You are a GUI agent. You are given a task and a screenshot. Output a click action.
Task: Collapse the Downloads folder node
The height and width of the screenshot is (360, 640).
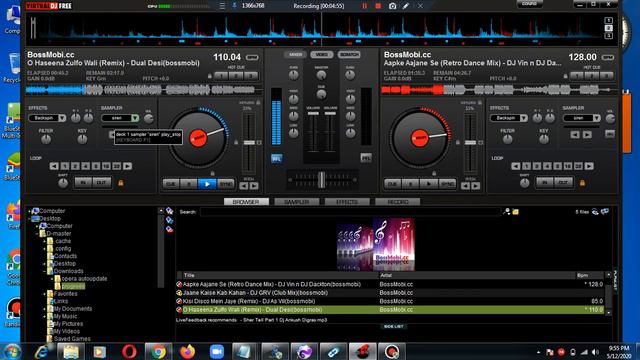click(x=44, y=271)
